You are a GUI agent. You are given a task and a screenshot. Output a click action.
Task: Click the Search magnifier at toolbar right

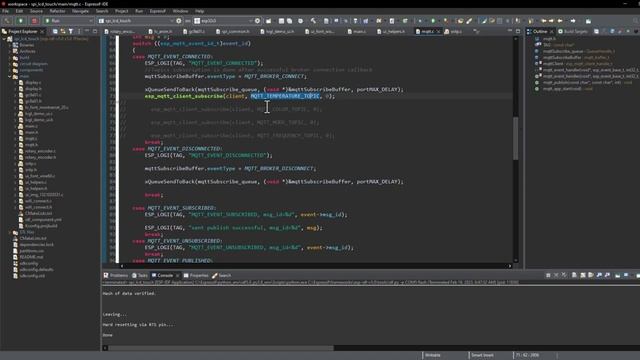click(636, 20)
